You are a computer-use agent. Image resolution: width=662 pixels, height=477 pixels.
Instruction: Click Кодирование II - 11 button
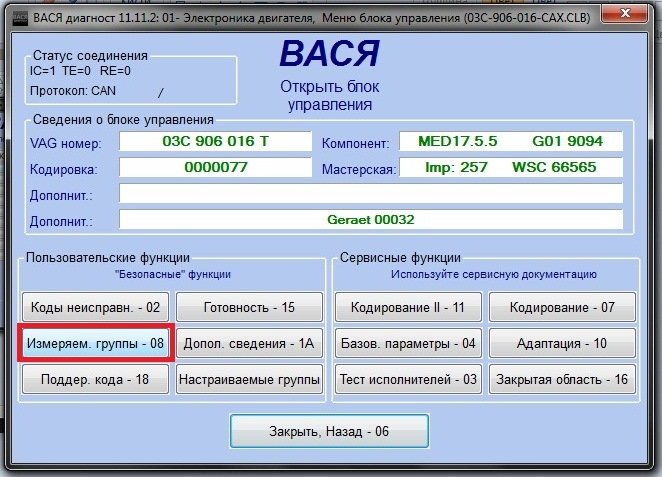pyautogui.click(x=407, y=307)
